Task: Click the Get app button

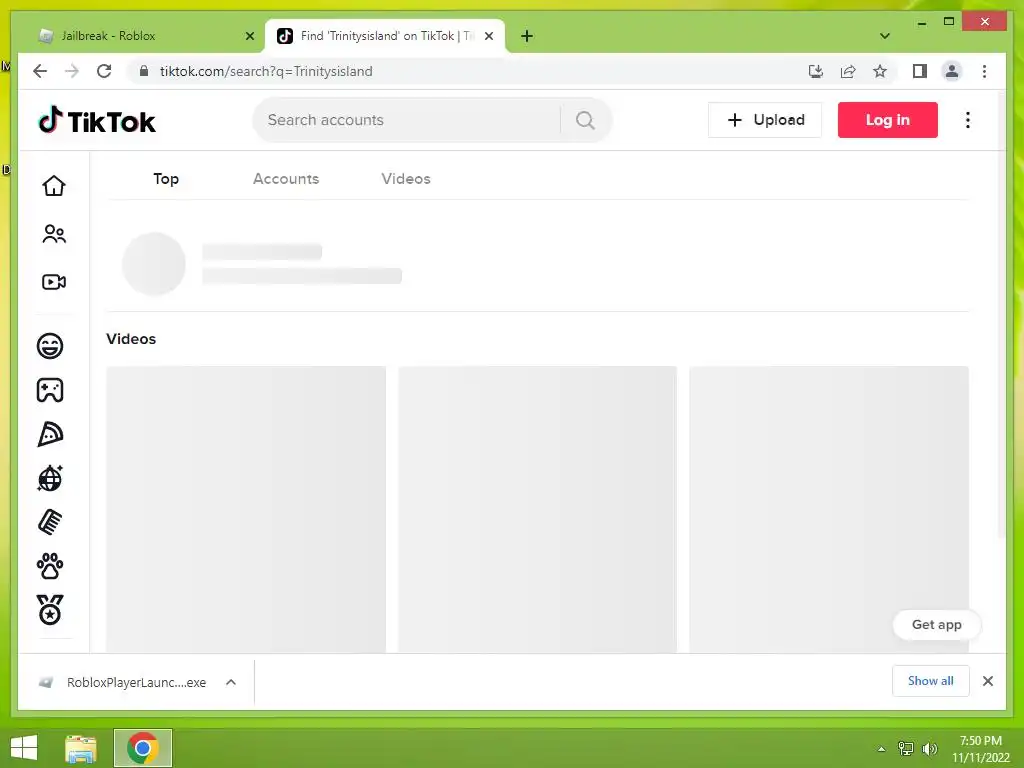Action: point(936,625)
